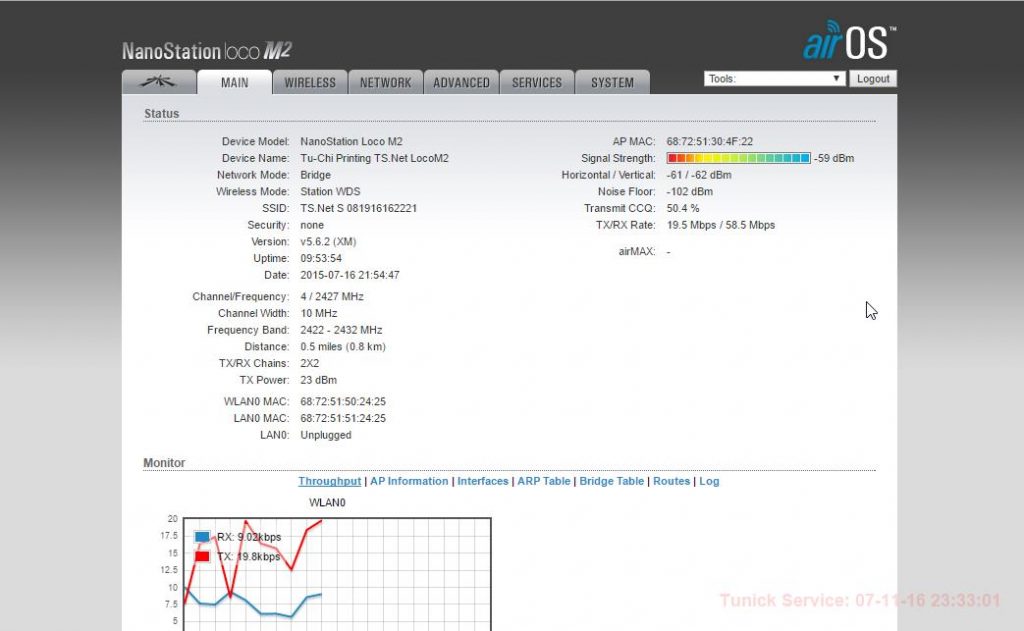This screenshot has height=631, width=1024.
Task: Click the Signal Strength color bar
Action: pyautogui.click(x=738, y=158)
